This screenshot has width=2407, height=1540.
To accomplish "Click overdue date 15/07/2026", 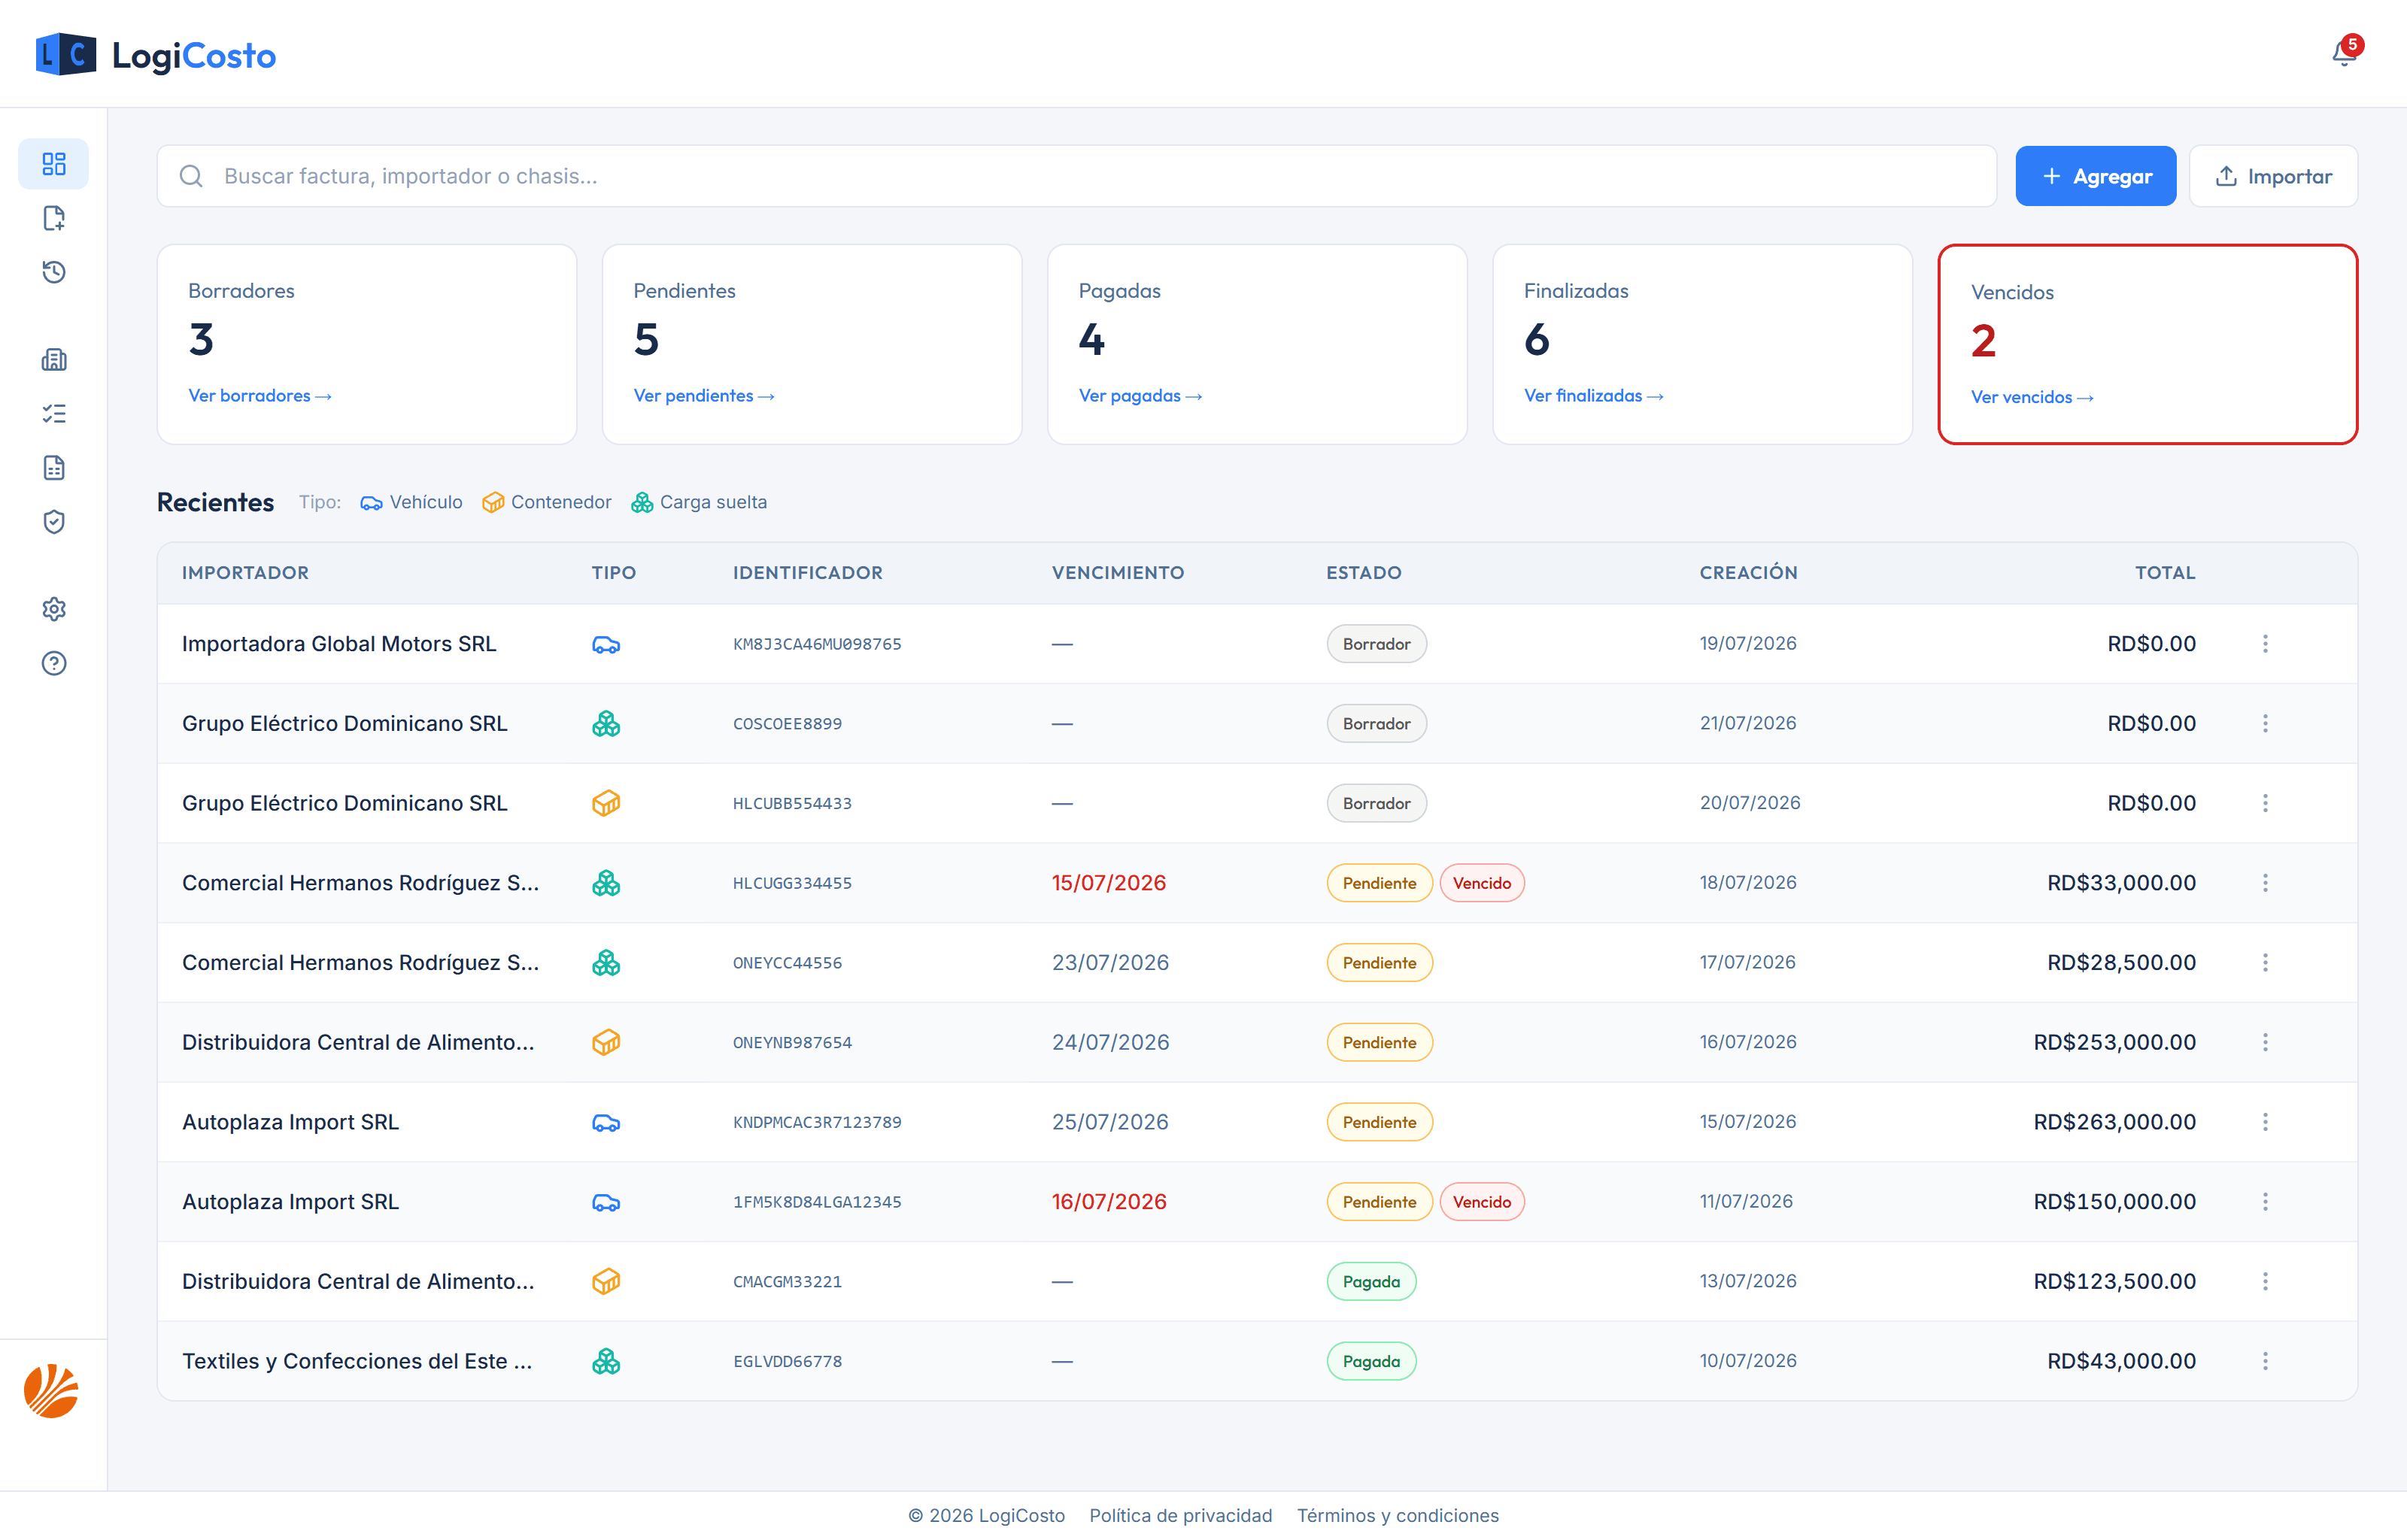I will 1108,883.
